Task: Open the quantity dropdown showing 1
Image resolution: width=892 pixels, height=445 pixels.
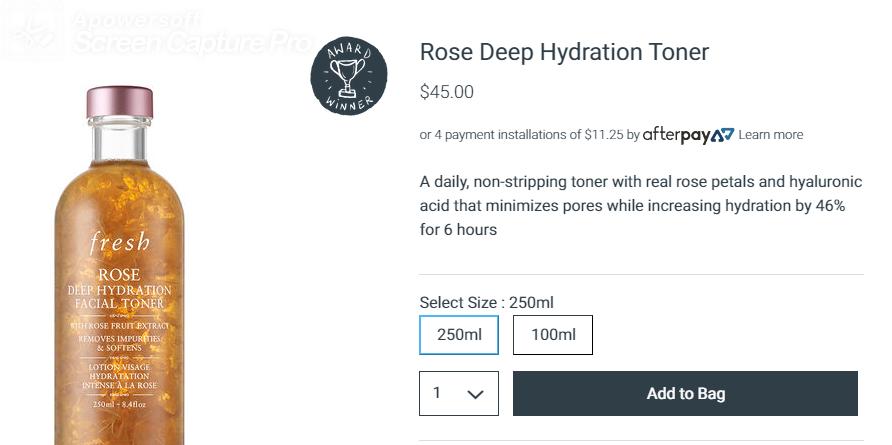Action: click(x=458, y=393)
